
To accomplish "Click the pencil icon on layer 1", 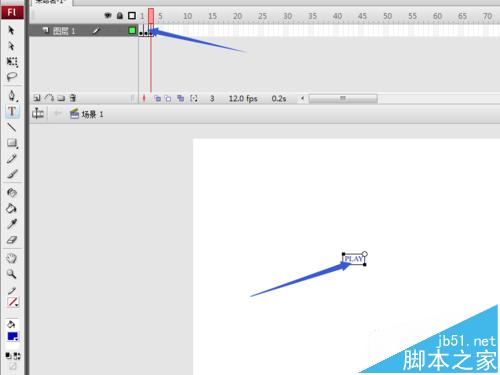I will point(96,31).
